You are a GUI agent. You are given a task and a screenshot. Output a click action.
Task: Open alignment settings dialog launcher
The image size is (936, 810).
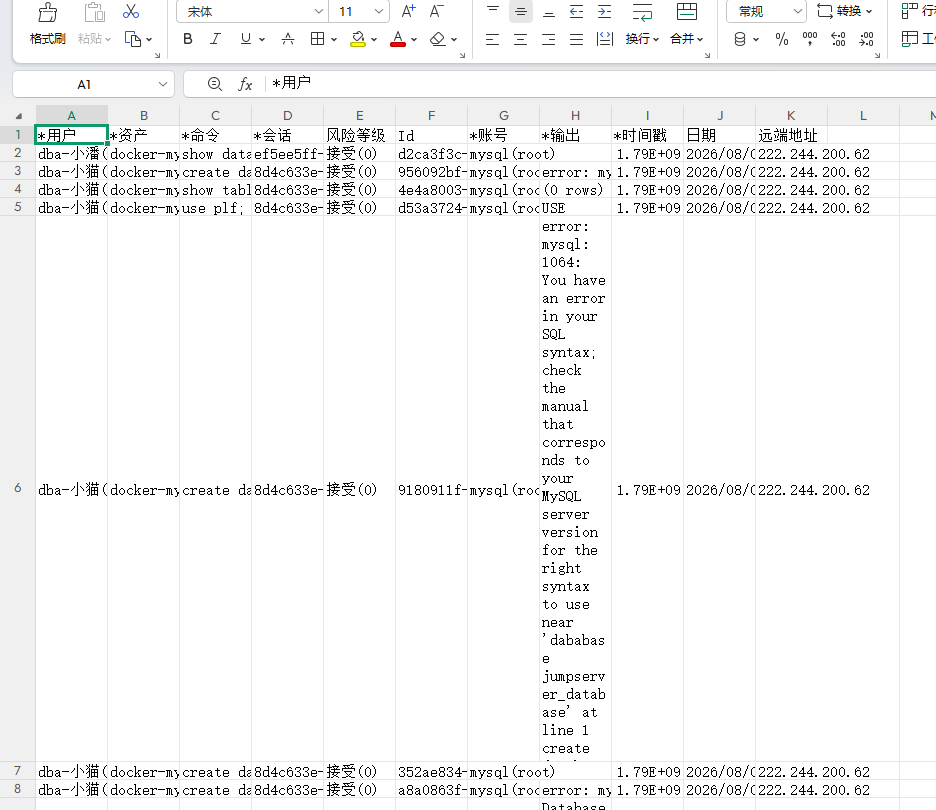[707, 56]
